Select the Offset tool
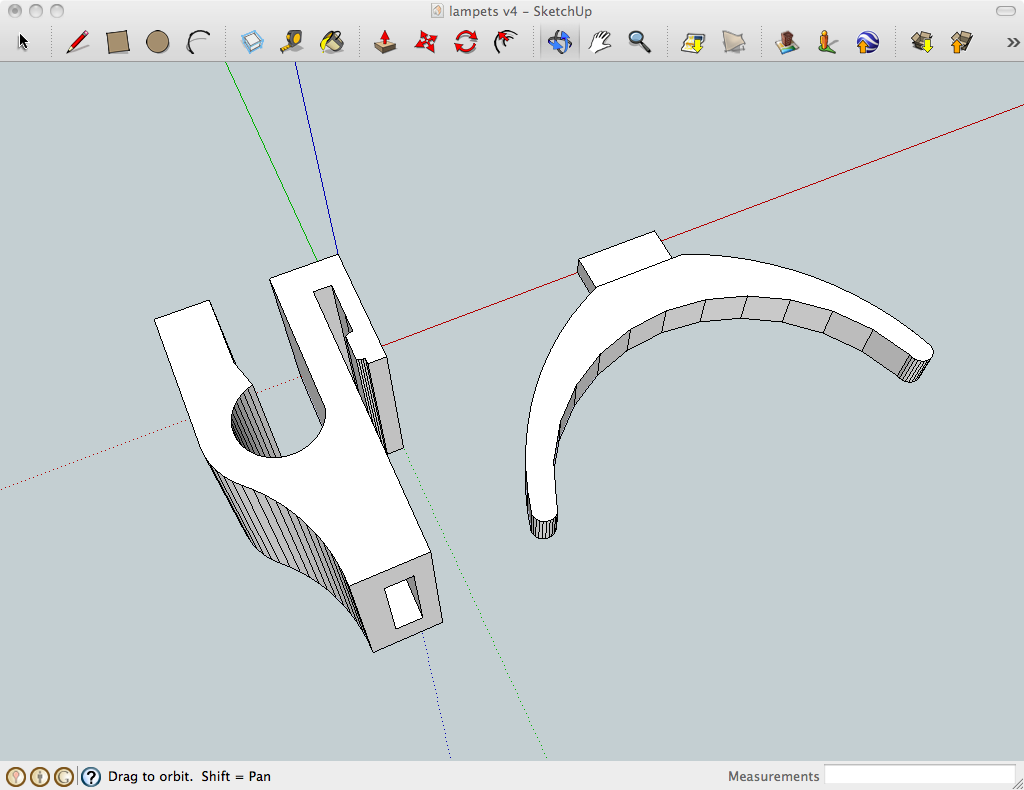The height and width of the screenshot is (790, 1024). (506, 42)
